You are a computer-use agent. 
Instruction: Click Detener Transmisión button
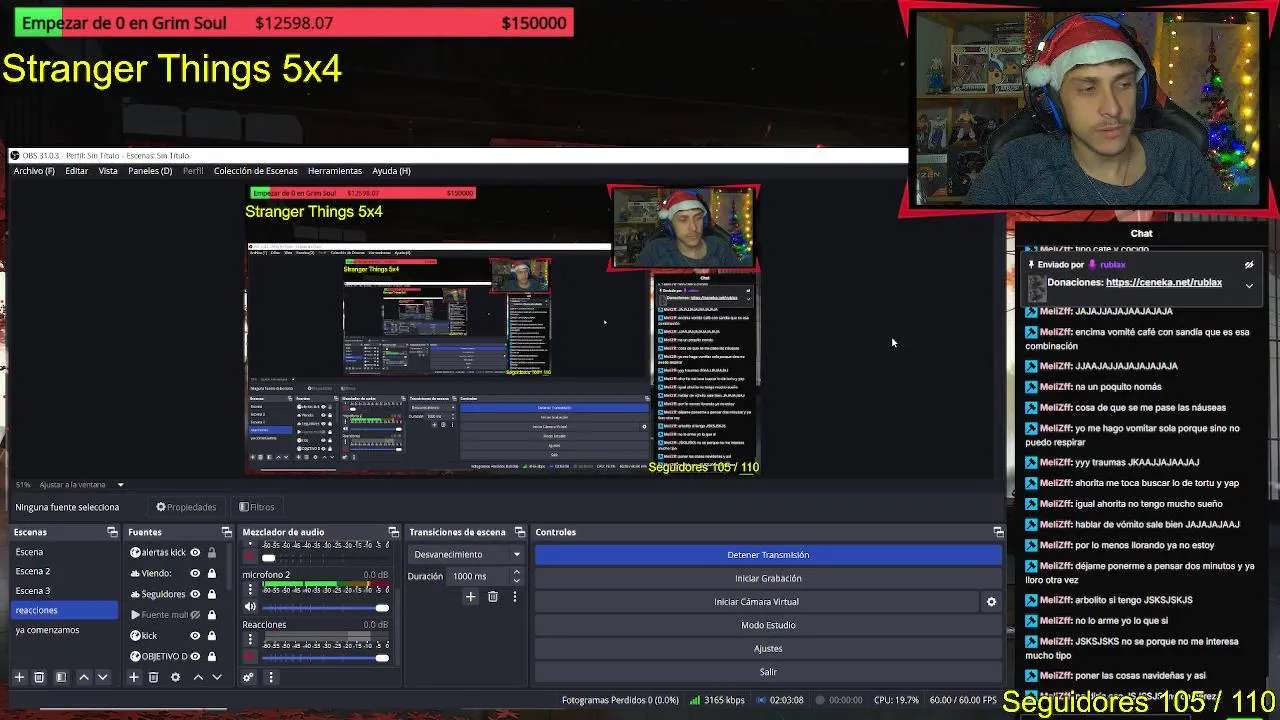coord(768,555)
